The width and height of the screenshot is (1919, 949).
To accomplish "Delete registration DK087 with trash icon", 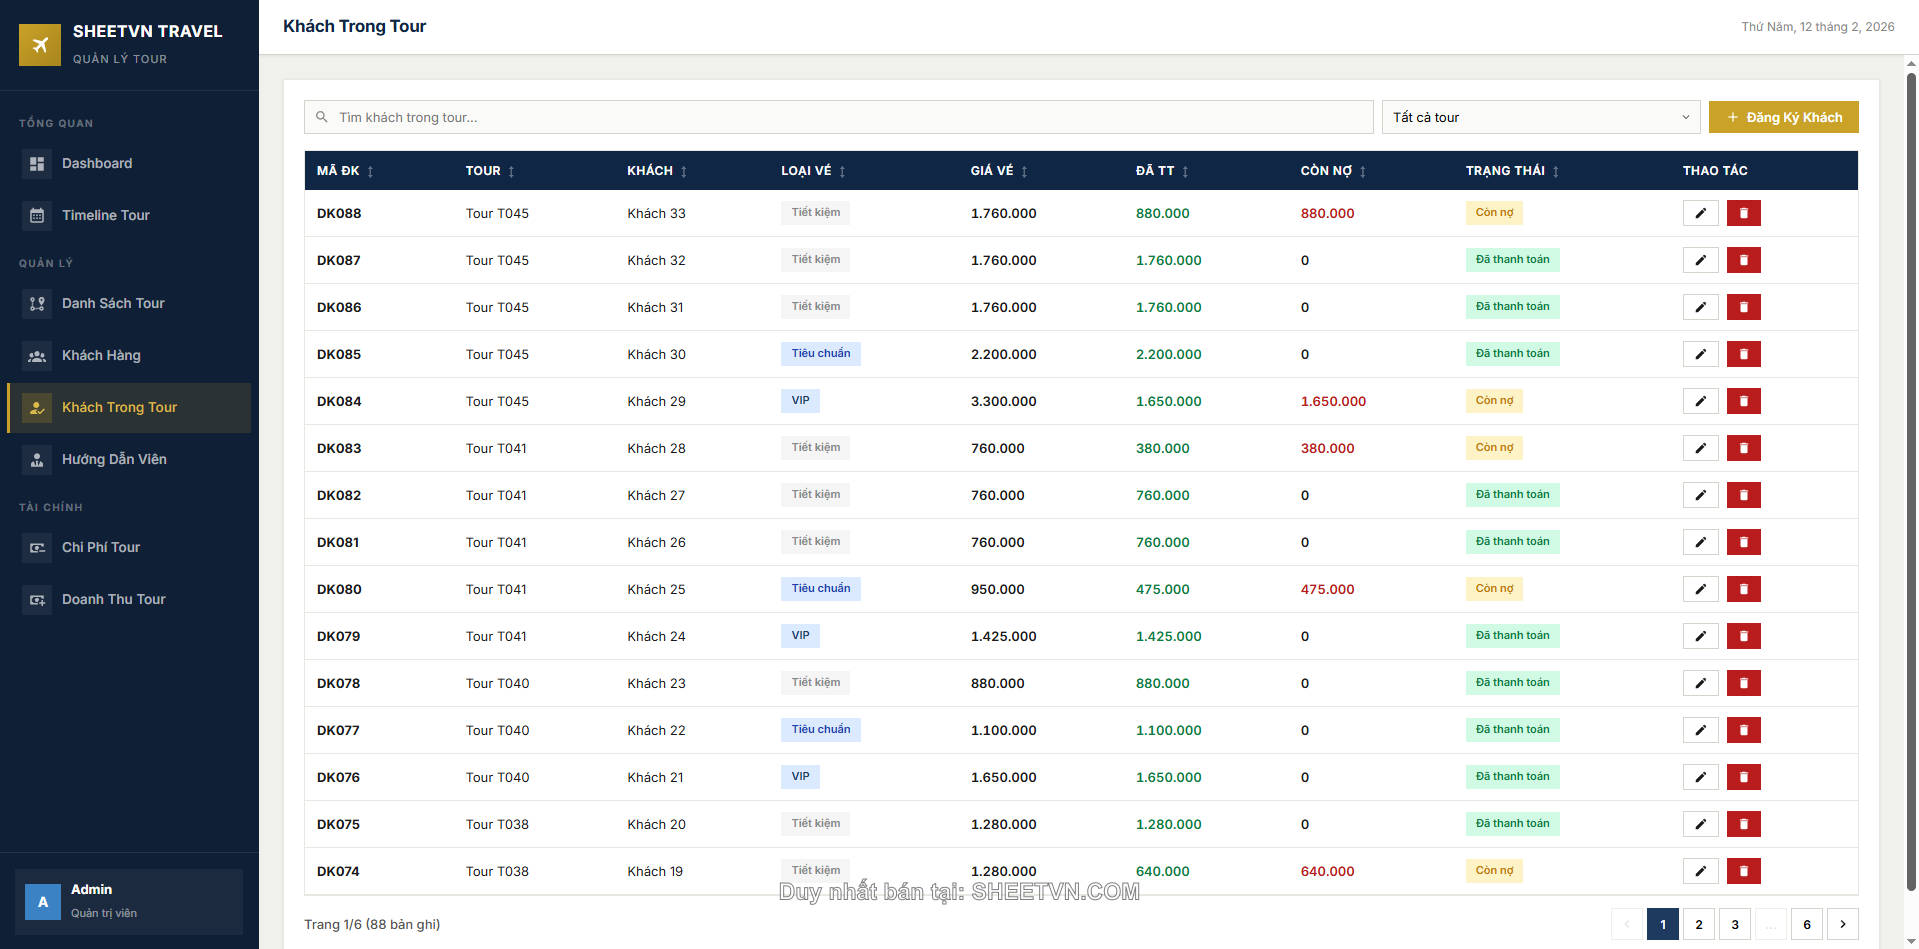I will [x=1743, y=260].
